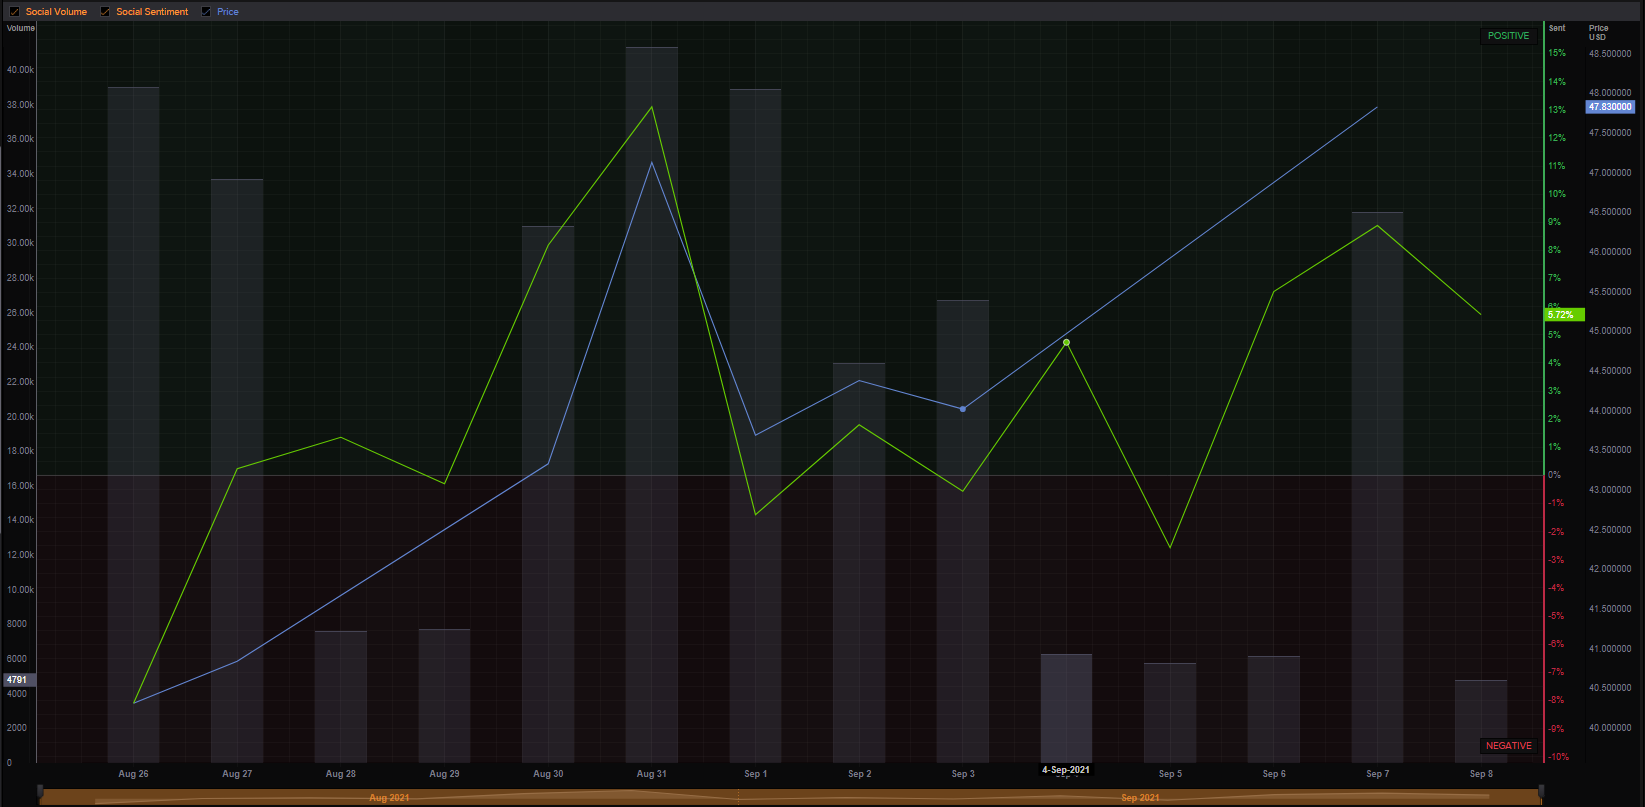Click the NEGATIVE sentiment badge
This screenshot has height=807, width=1645.
(x=1508, y=746)
